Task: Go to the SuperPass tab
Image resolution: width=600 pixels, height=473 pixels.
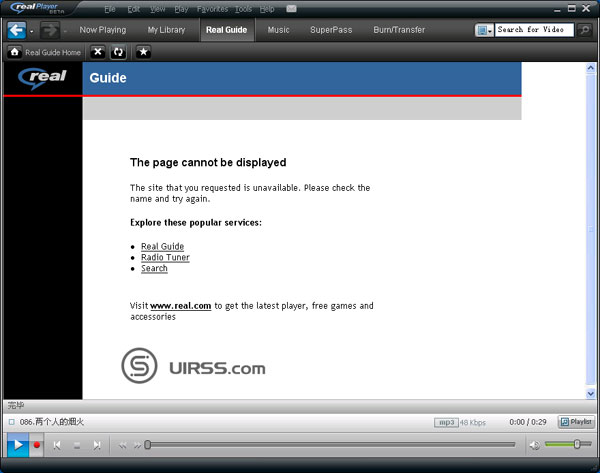Action: 331,30
